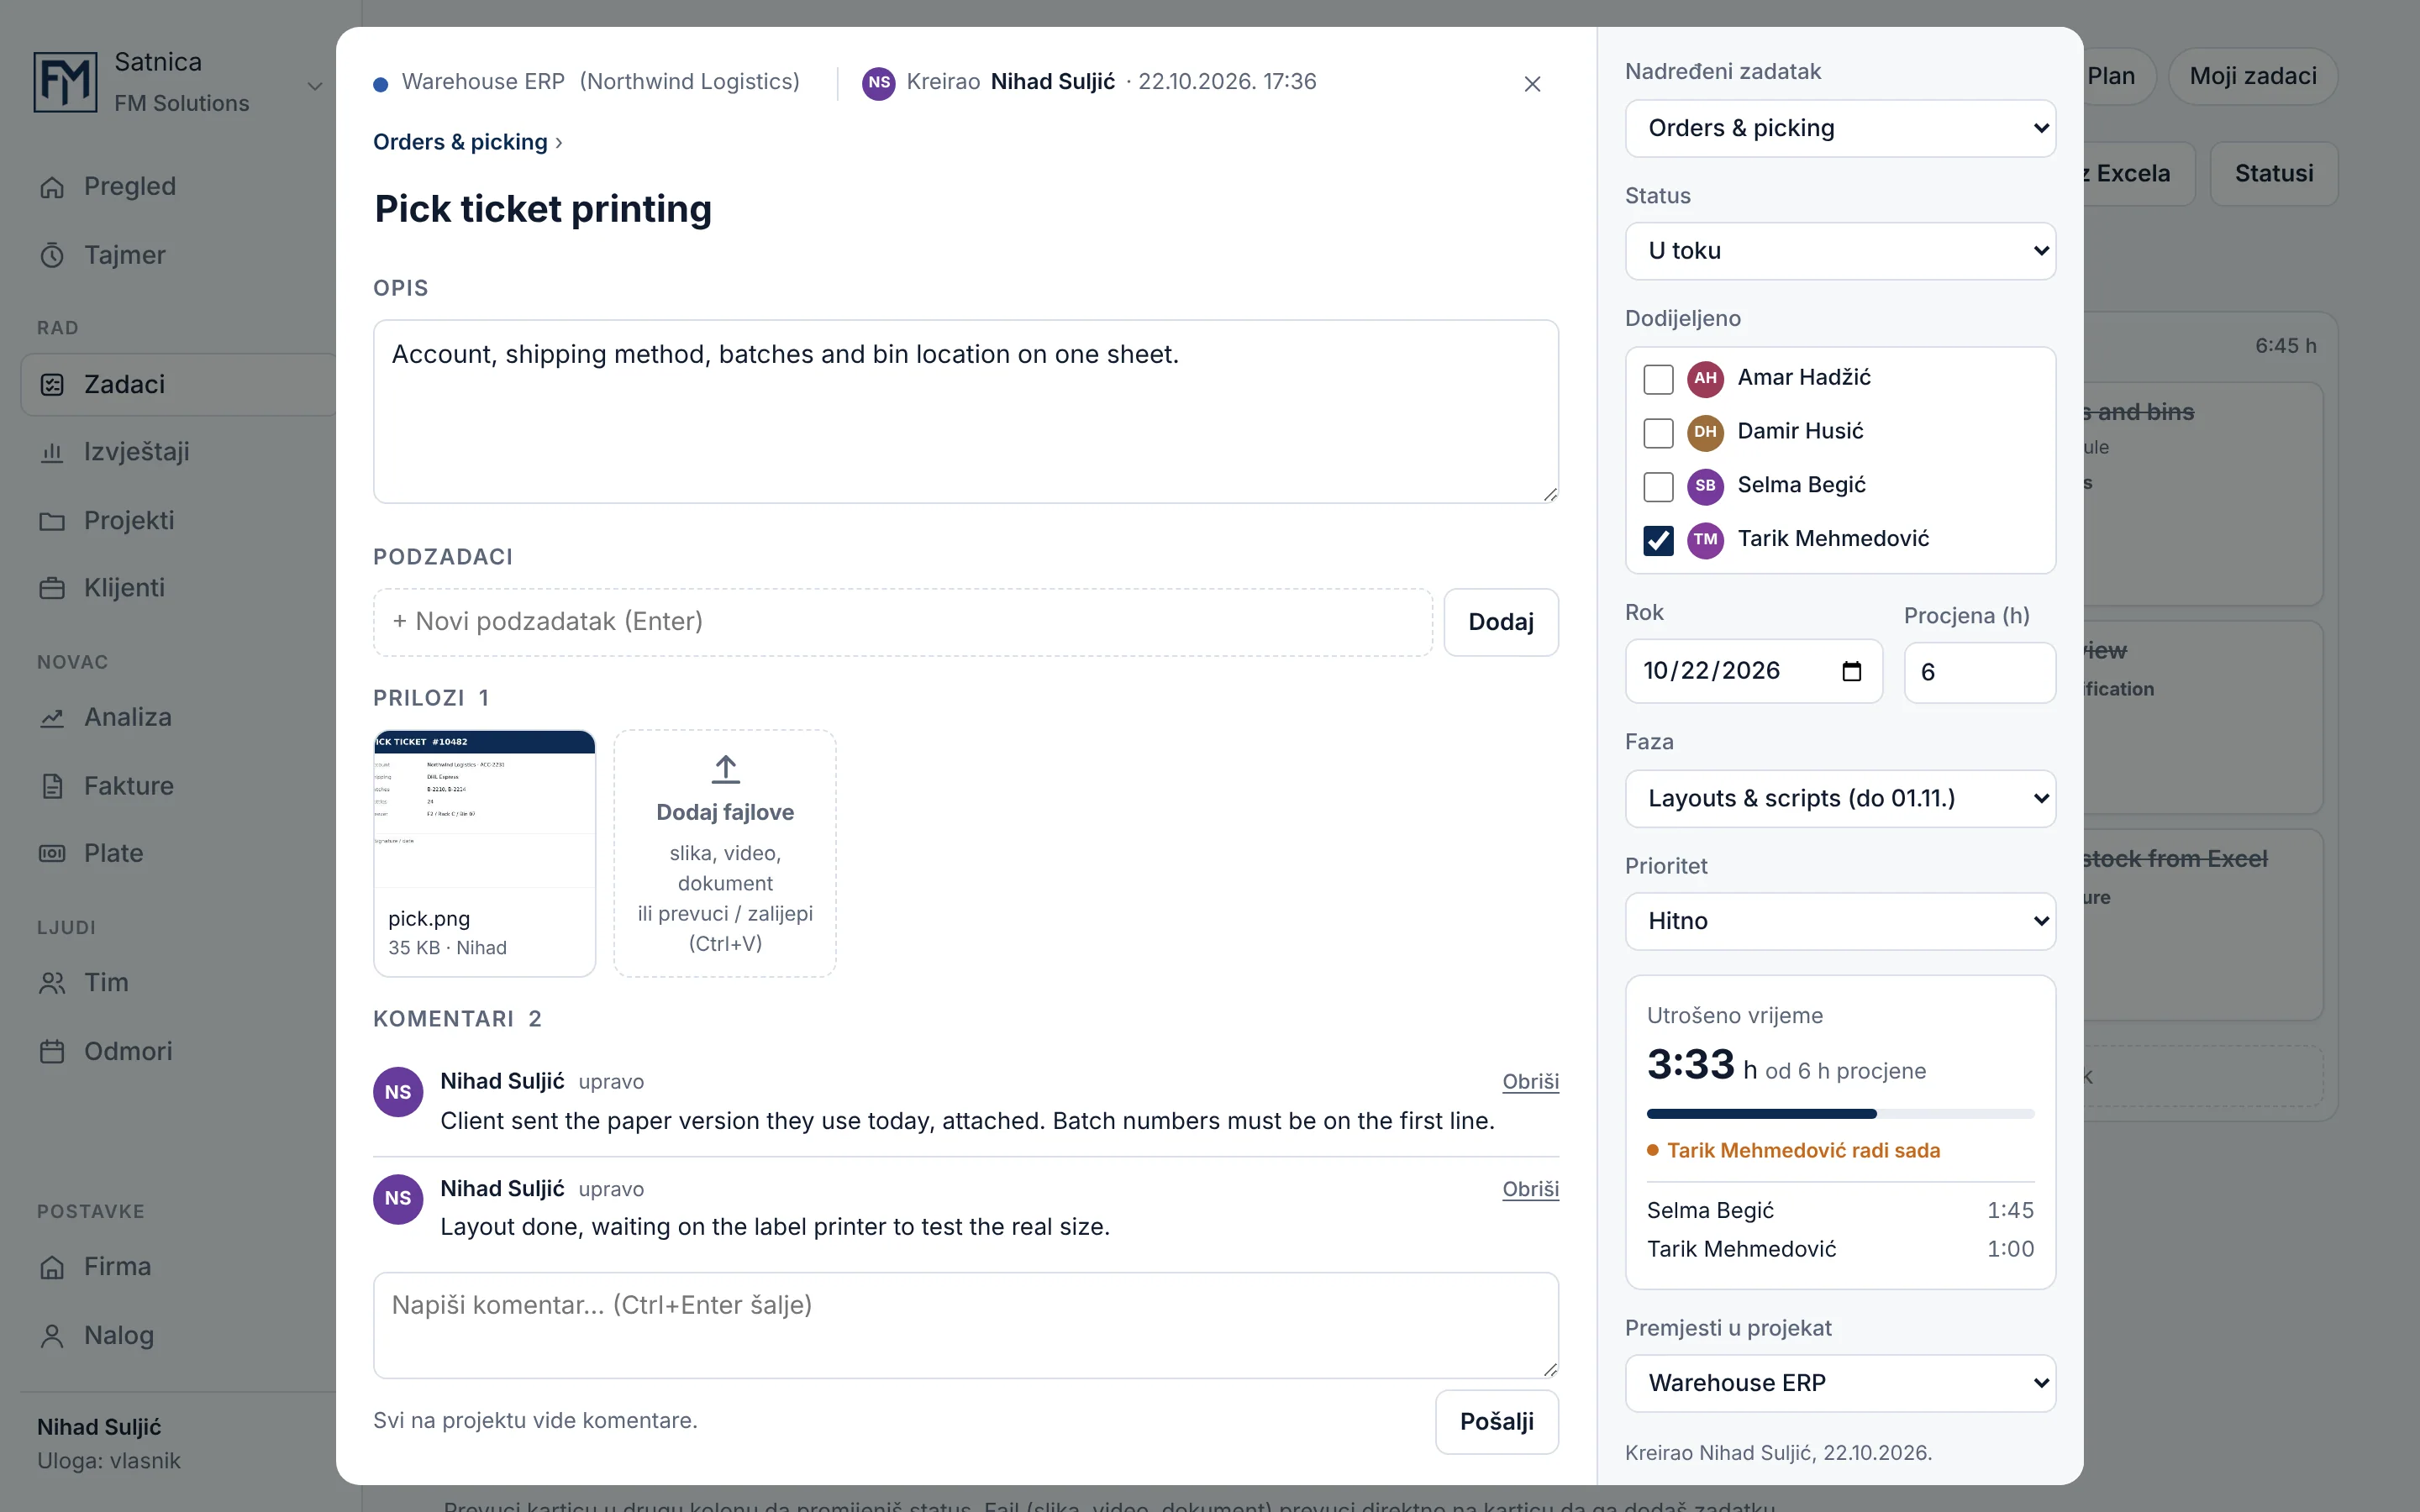
Task: Open Nalog user icon in sidebar
Action: pos(52,1336)
